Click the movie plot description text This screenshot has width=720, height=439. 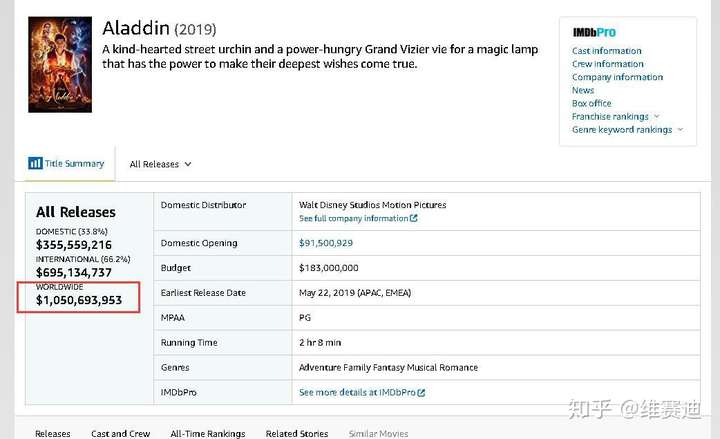320,56
